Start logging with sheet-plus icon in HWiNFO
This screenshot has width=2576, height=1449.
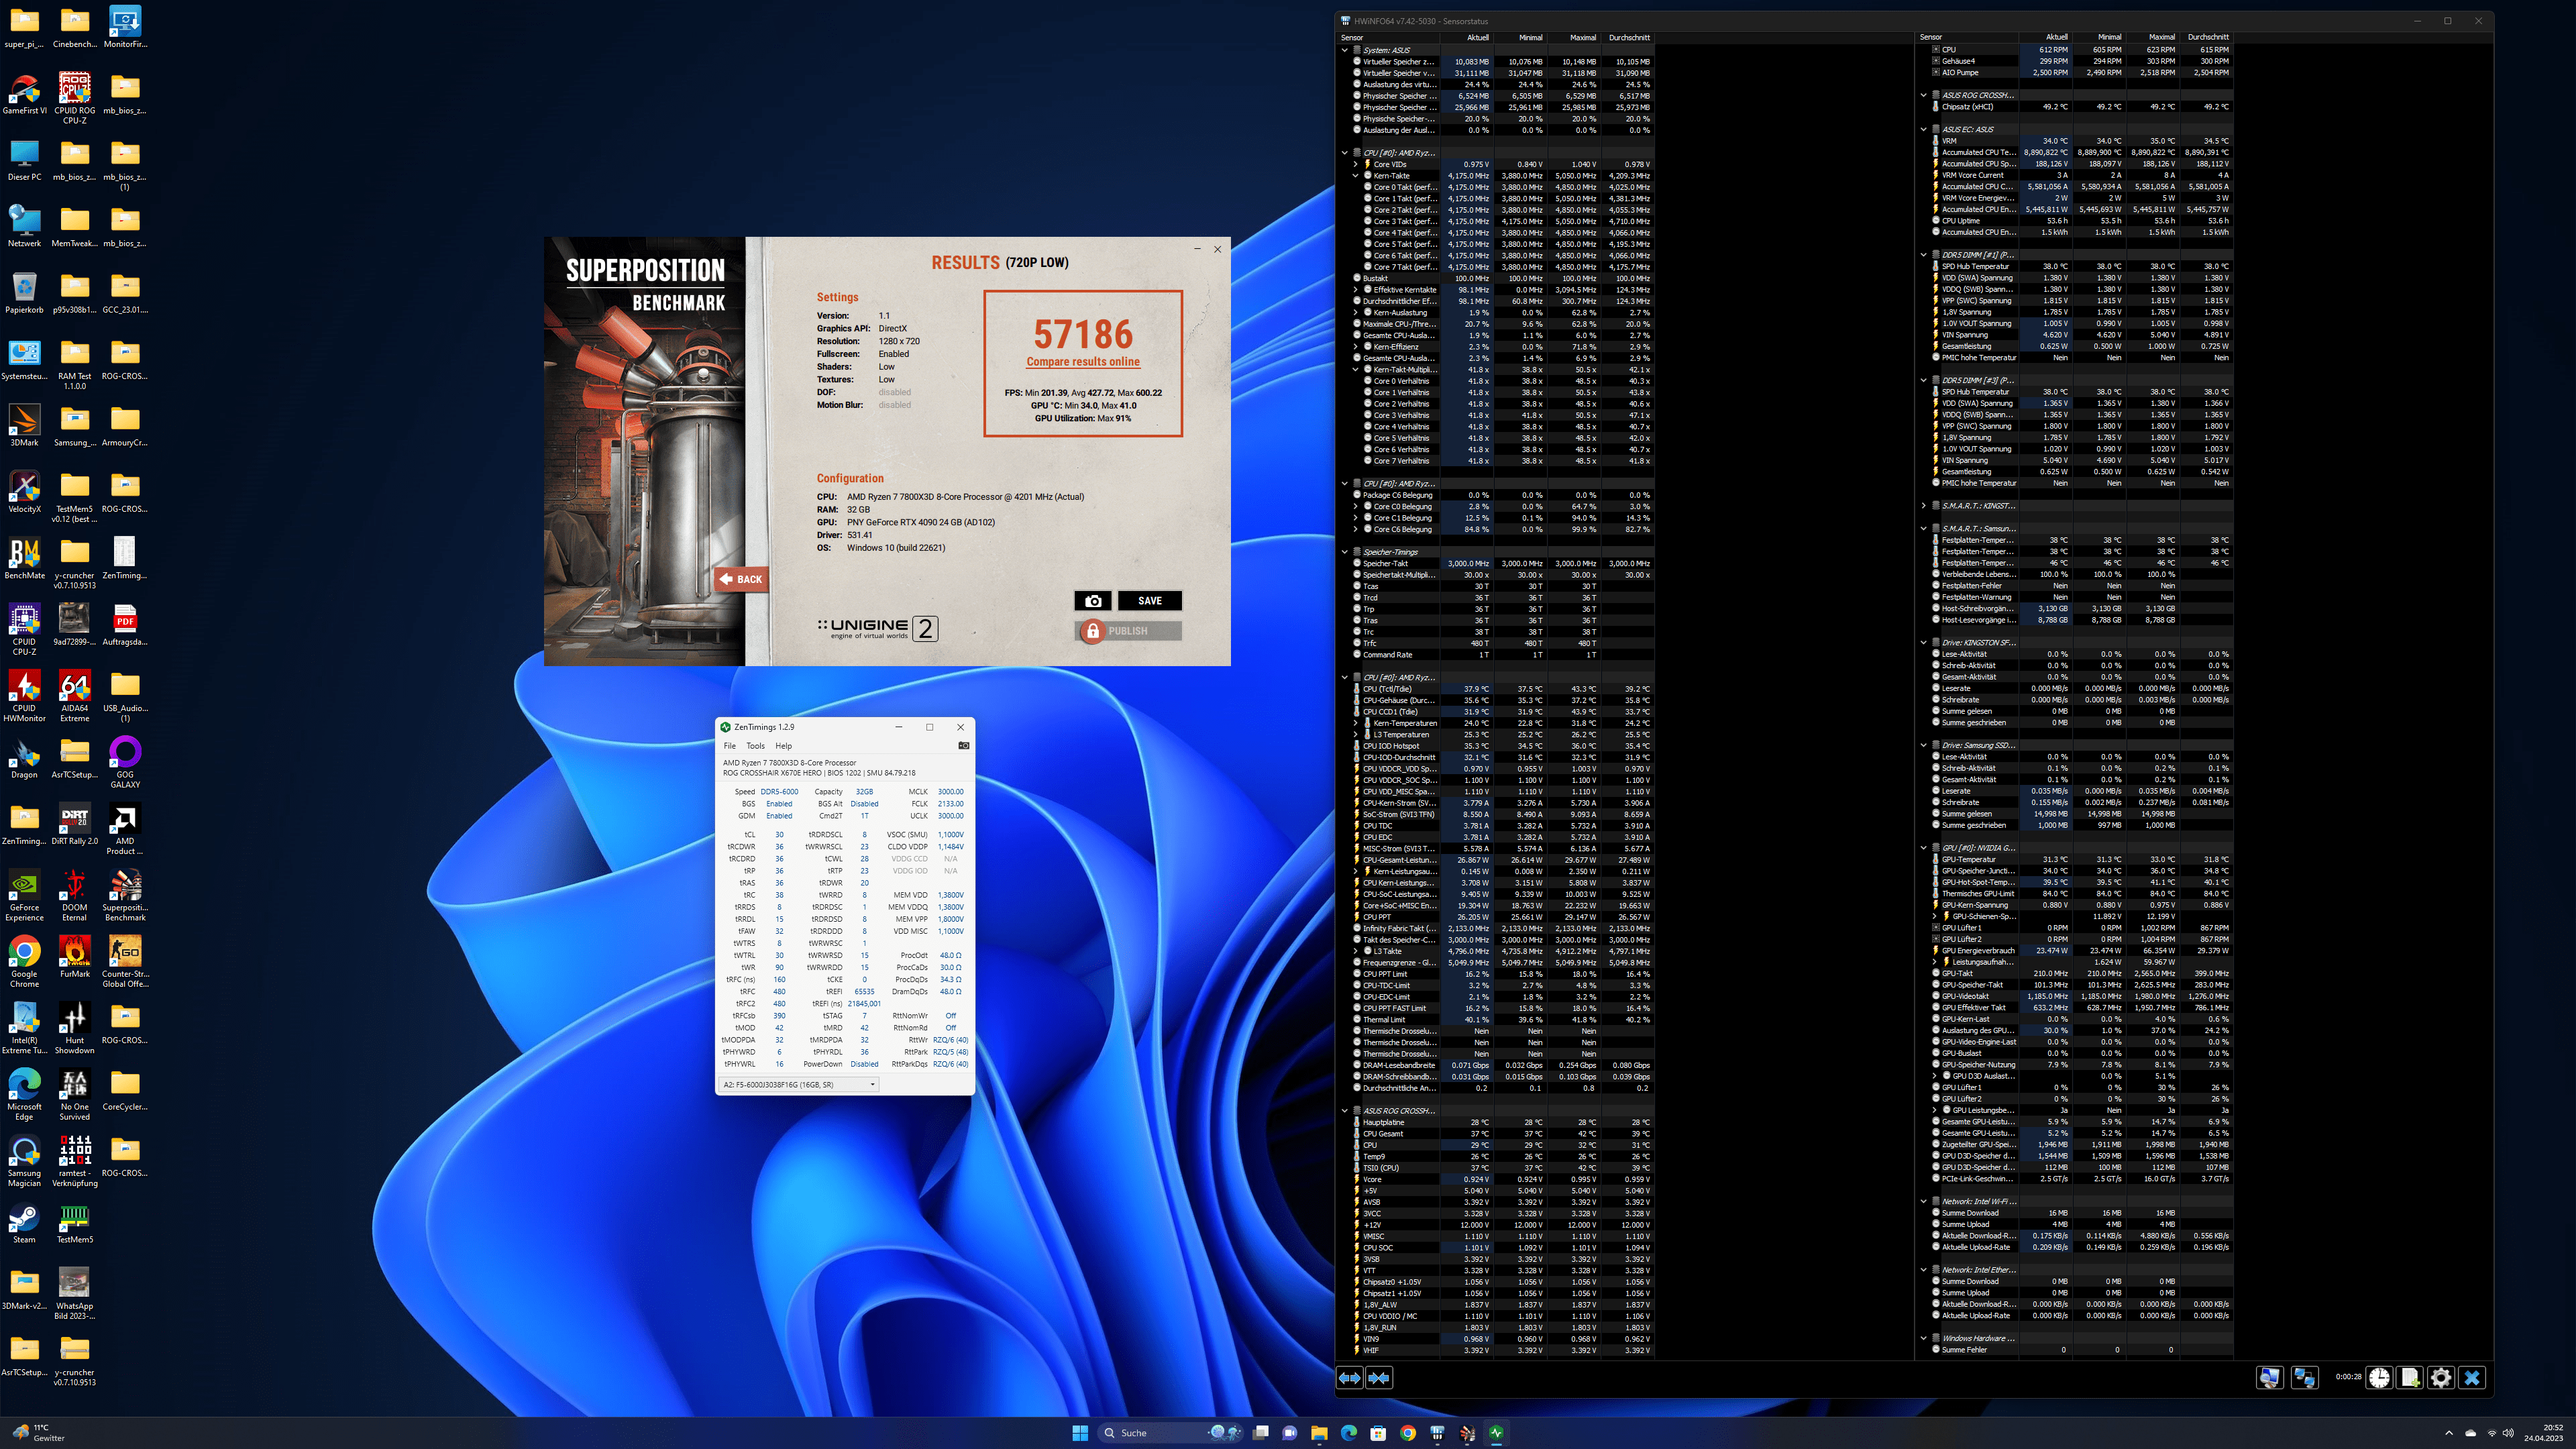coord(2410,1378)
